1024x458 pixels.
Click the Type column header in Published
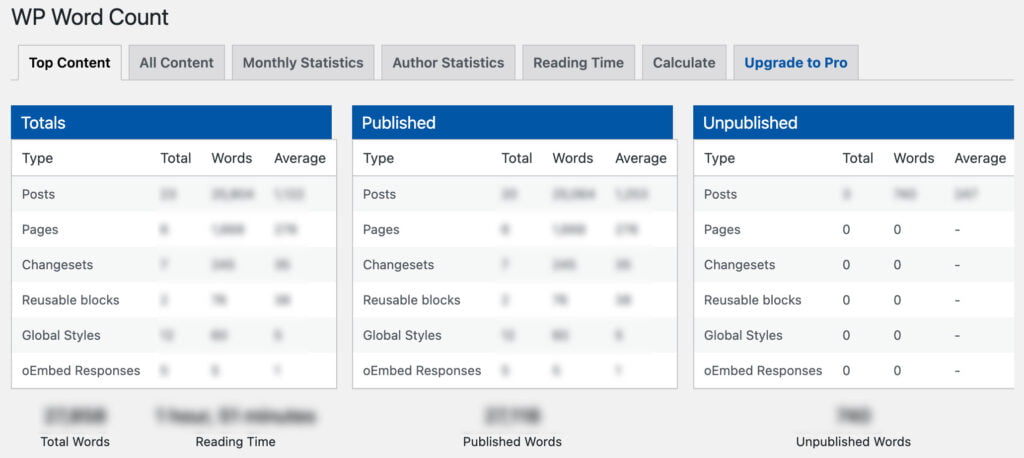coord(378,158)
